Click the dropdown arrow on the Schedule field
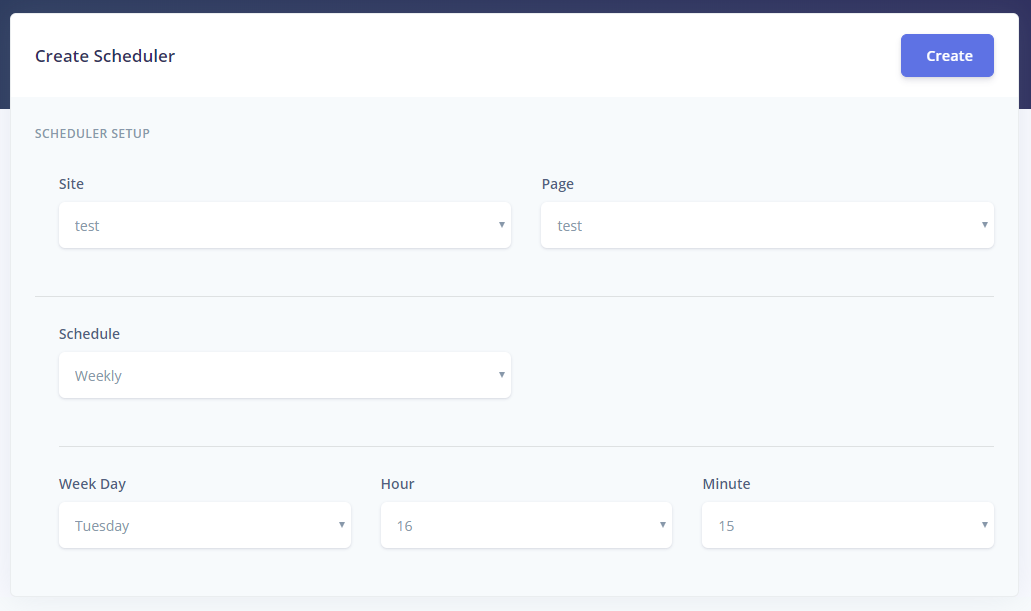 (501, 375)
